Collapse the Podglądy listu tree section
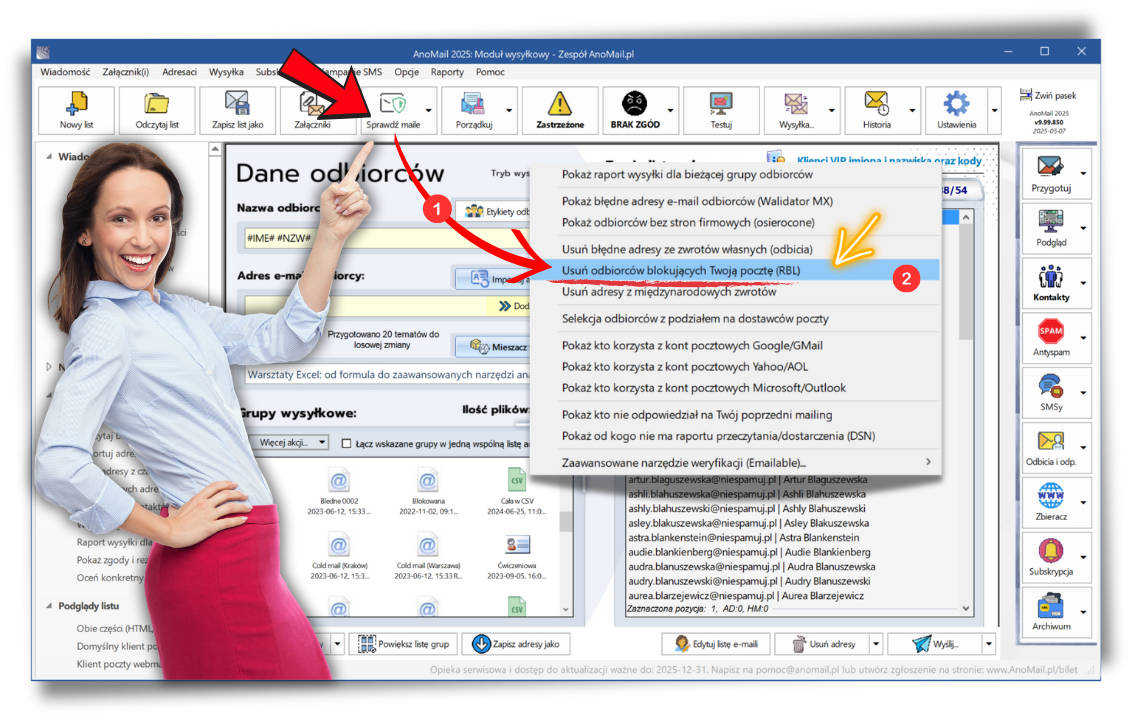Image resolution: width=1130 pixels, height=714 pixels. coord(49,606)
